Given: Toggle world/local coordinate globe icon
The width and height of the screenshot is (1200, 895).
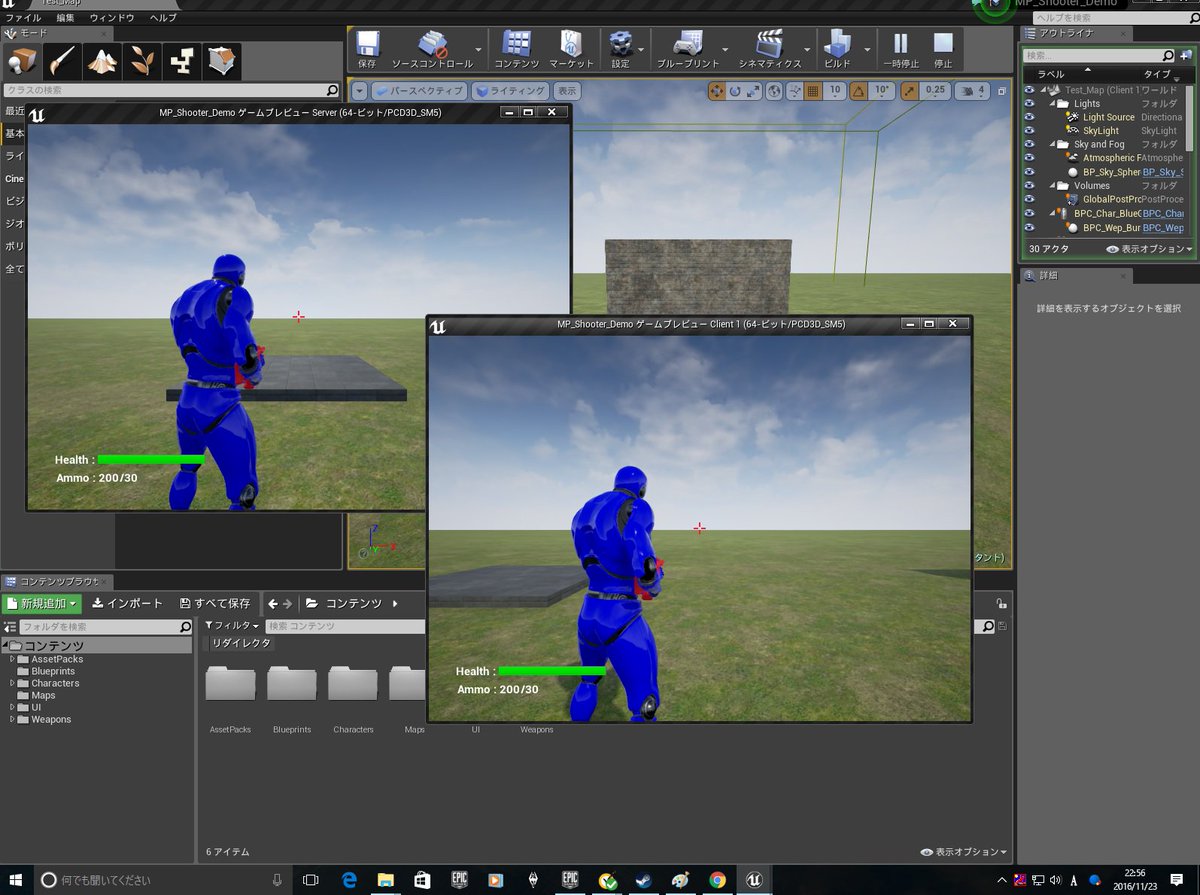Looking at the screenshot, I should click(x=774, y=91).
